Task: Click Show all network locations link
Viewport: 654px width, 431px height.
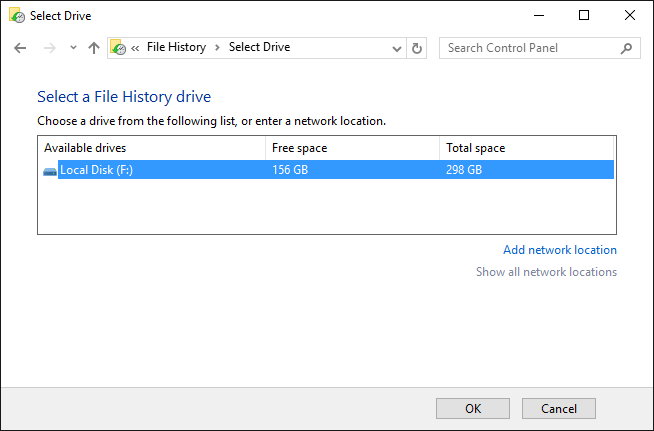Action: coord(546,272)
